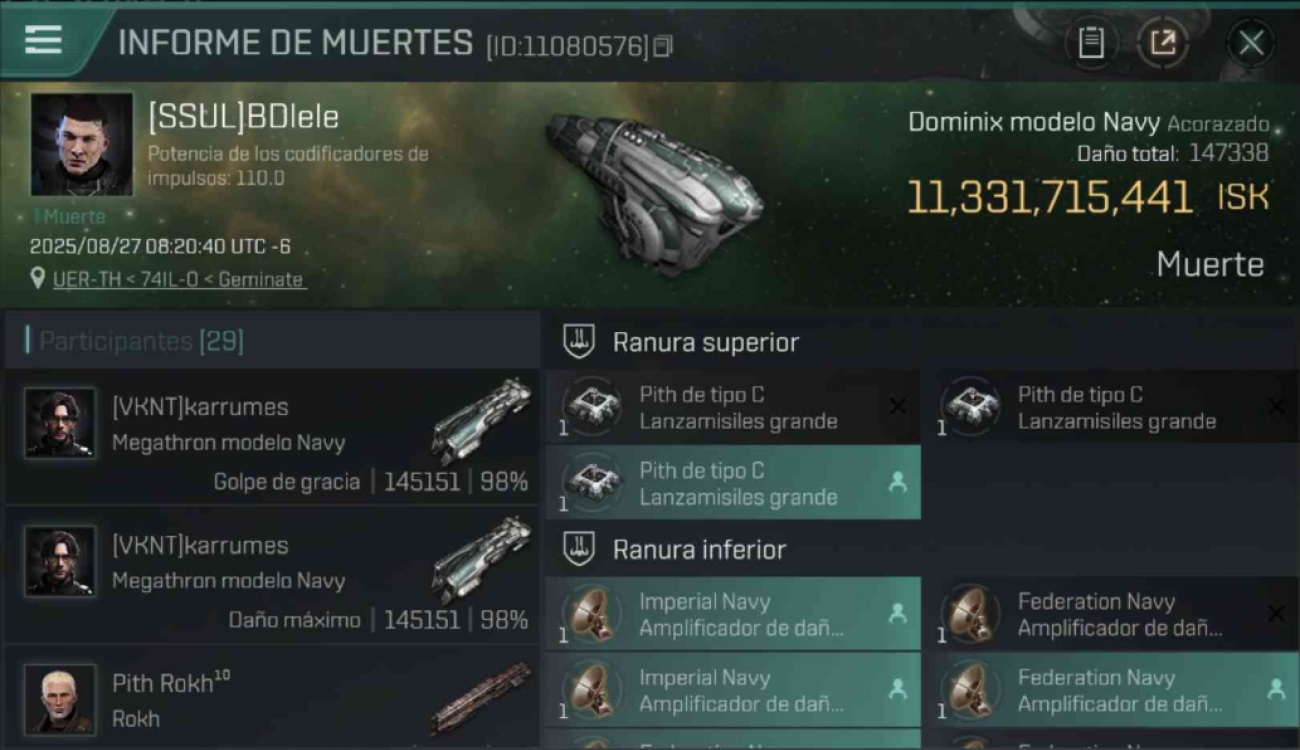Close the Informe de Muertes window
Viewport: 1300px width, 750px height.
point(1251,43)
